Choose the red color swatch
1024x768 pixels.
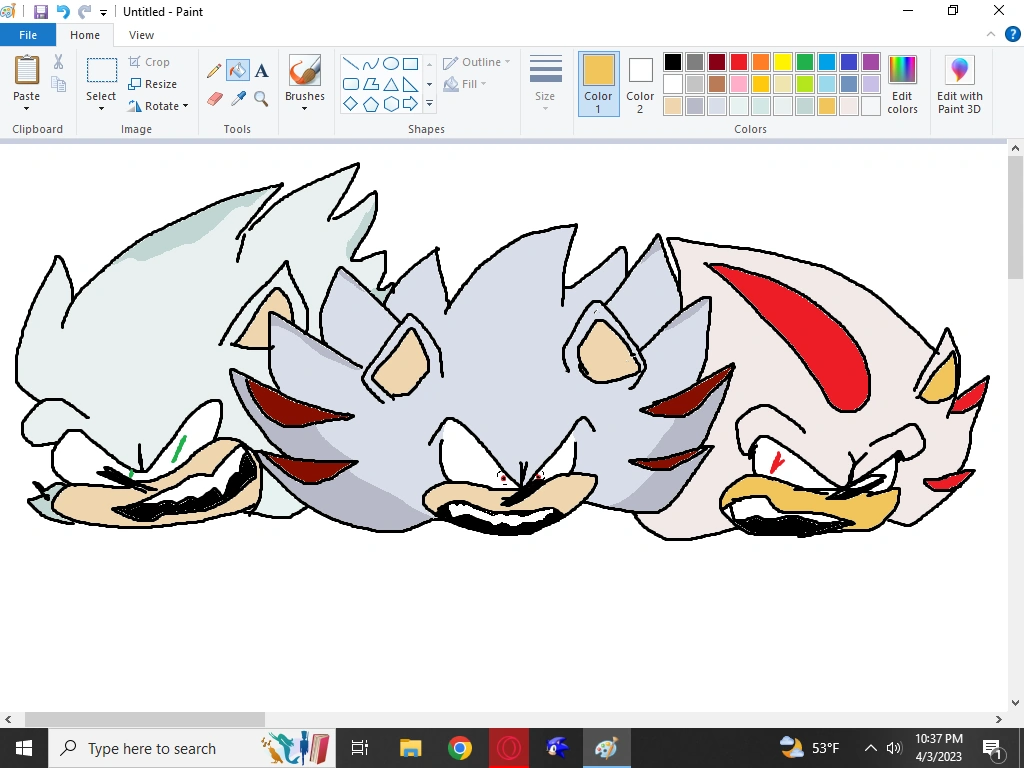739,62
